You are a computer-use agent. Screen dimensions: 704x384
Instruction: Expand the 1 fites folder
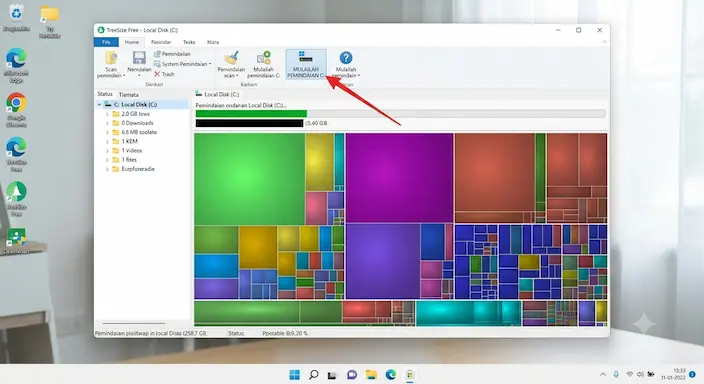(x=107, y=160)
